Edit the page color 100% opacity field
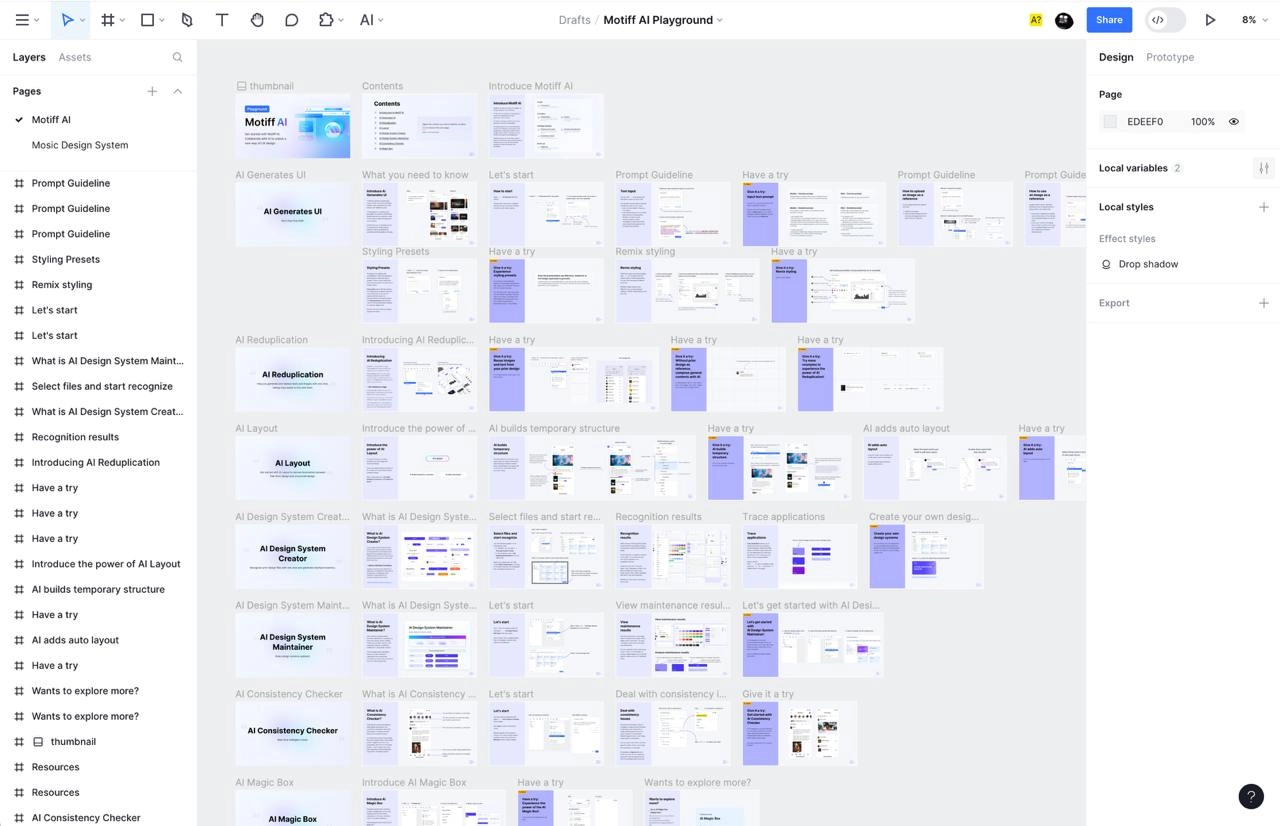1280x826 pixels. 1203,122
